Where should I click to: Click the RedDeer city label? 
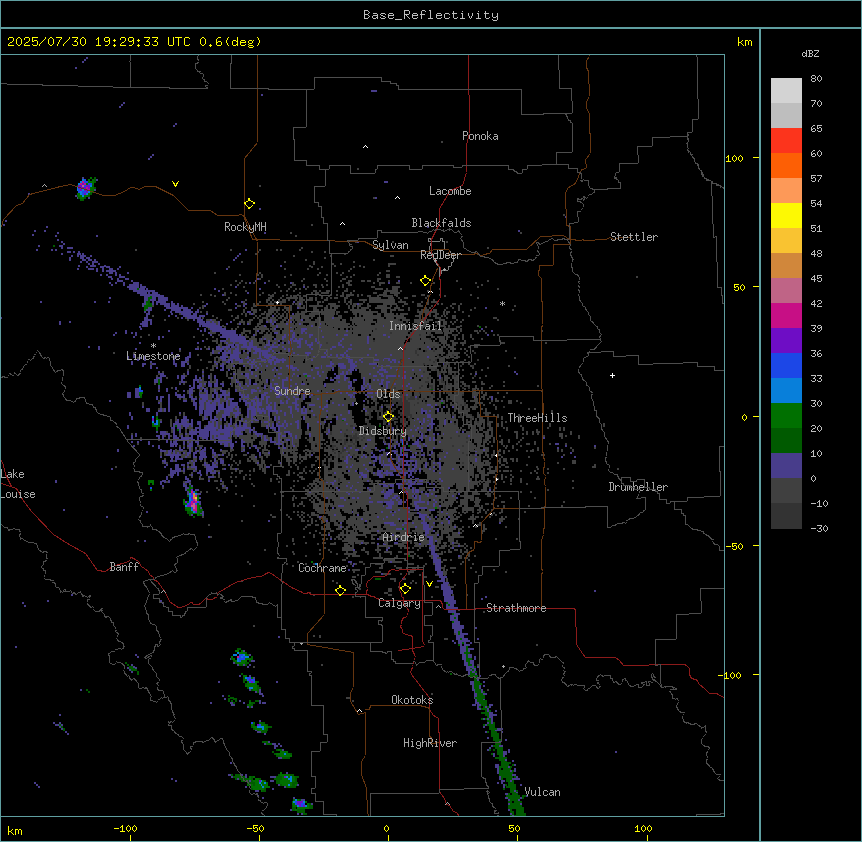440,255
